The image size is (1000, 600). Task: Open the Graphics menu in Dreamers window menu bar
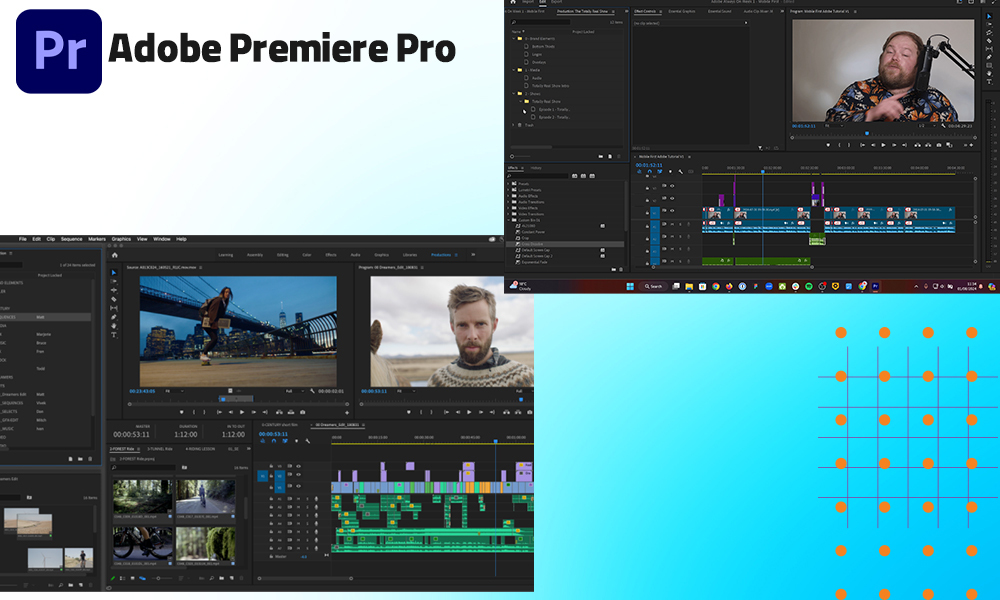pyautogui.click(x=121, y=239)
